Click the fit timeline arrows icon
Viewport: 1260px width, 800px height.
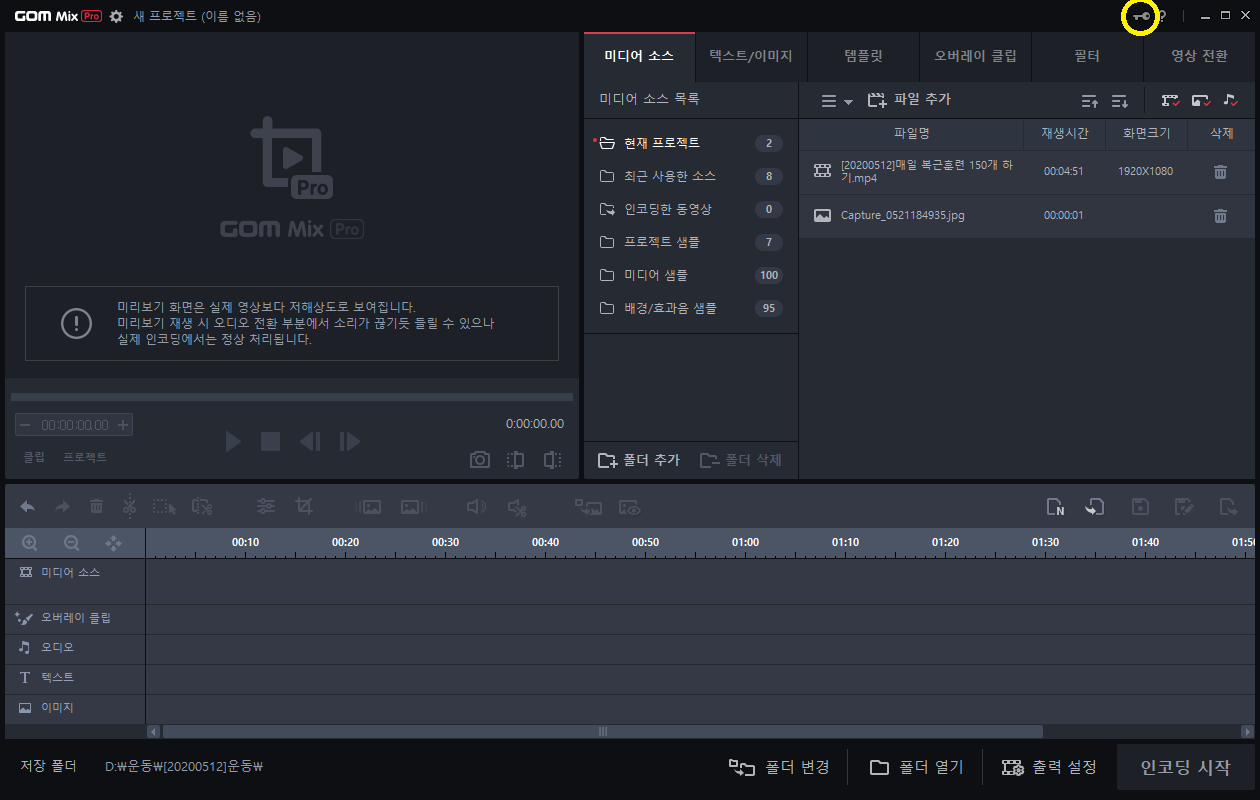tap(113, 543)
